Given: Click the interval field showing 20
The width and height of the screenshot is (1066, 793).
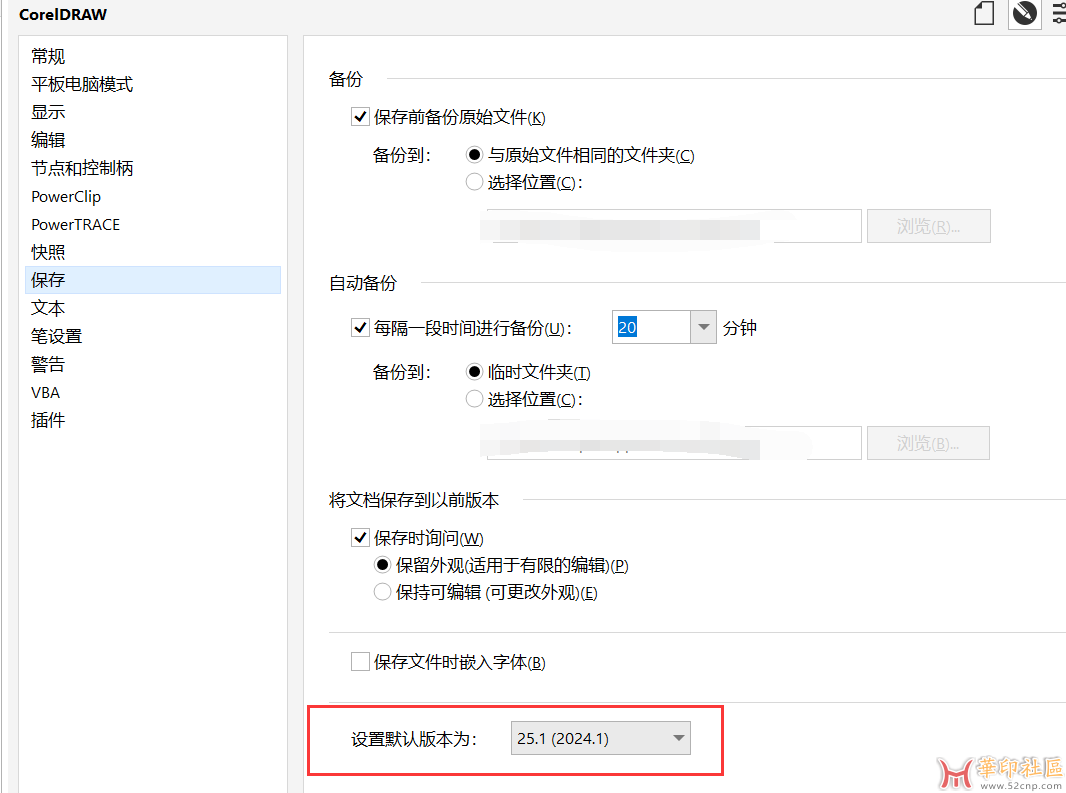Looking at the screenshot, I should point(651,327).
